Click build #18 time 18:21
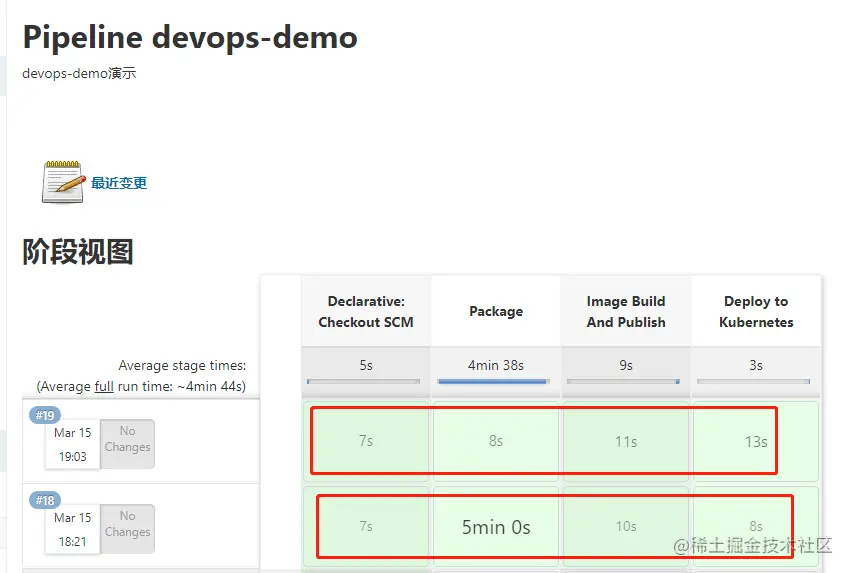This screenshot has height=573, width=850. [73, 542]
